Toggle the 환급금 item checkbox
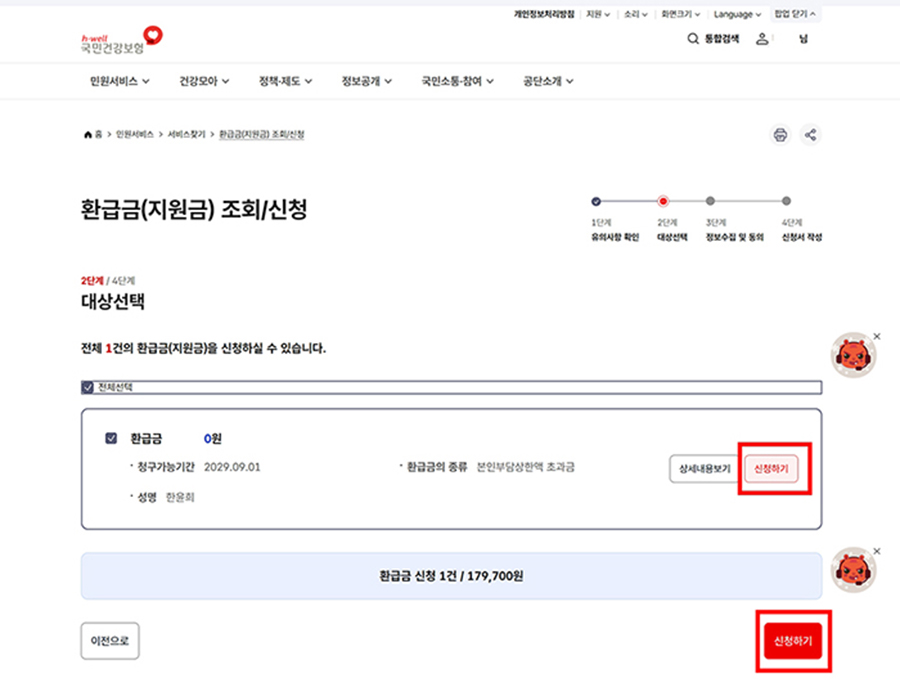Image resolution: width=900 pixels, height=696 pixels. click(111, 438)
